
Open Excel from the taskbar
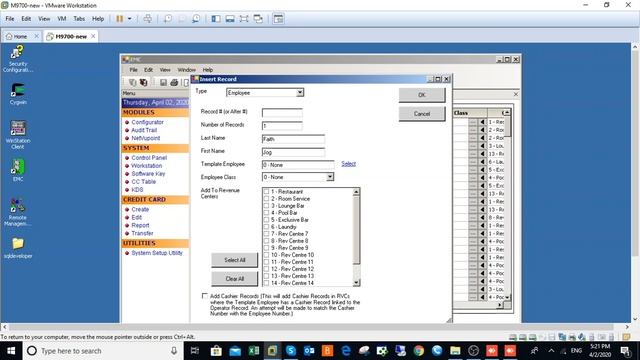[254, 351]
